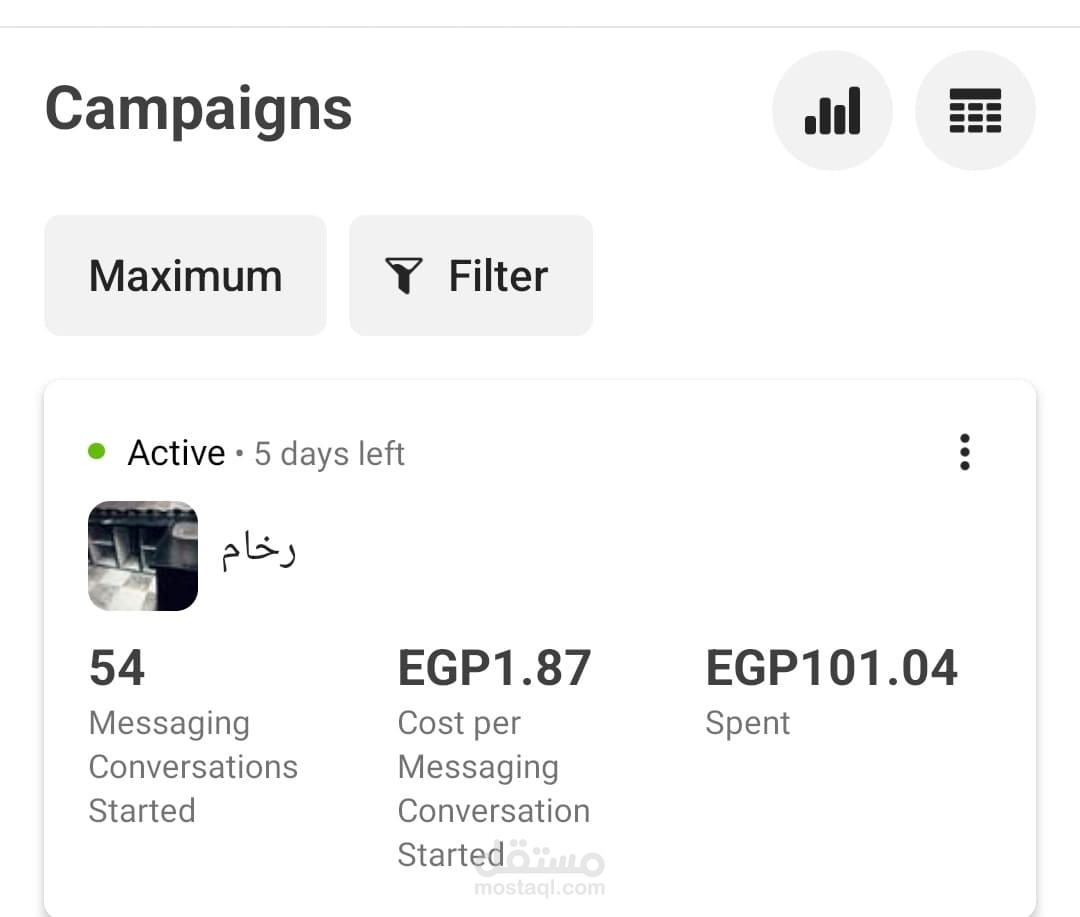Click the Active status label
Viewport: 1080px width, 917px height.
click(176, 453)
